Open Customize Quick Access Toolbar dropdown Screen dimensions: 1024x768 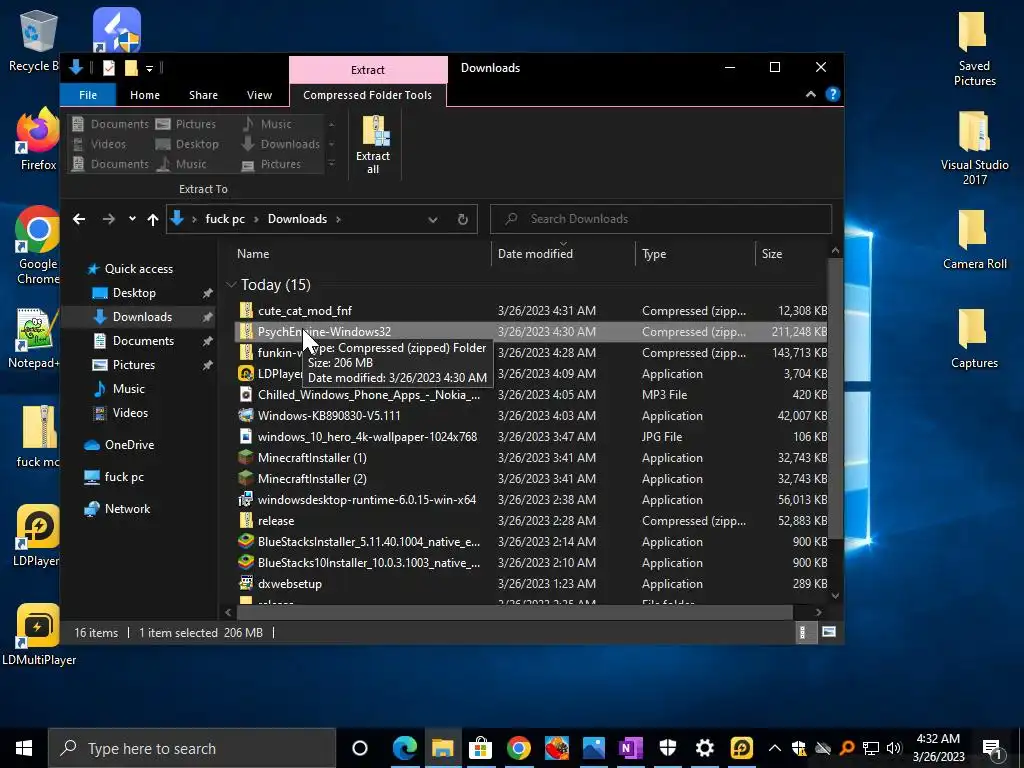point(150,68)
